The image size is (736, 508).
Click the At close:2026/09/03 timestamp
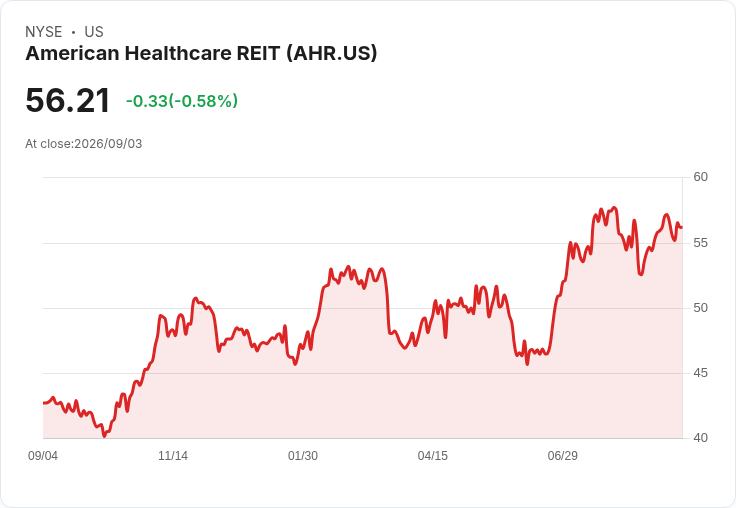(x=84, y=144)
